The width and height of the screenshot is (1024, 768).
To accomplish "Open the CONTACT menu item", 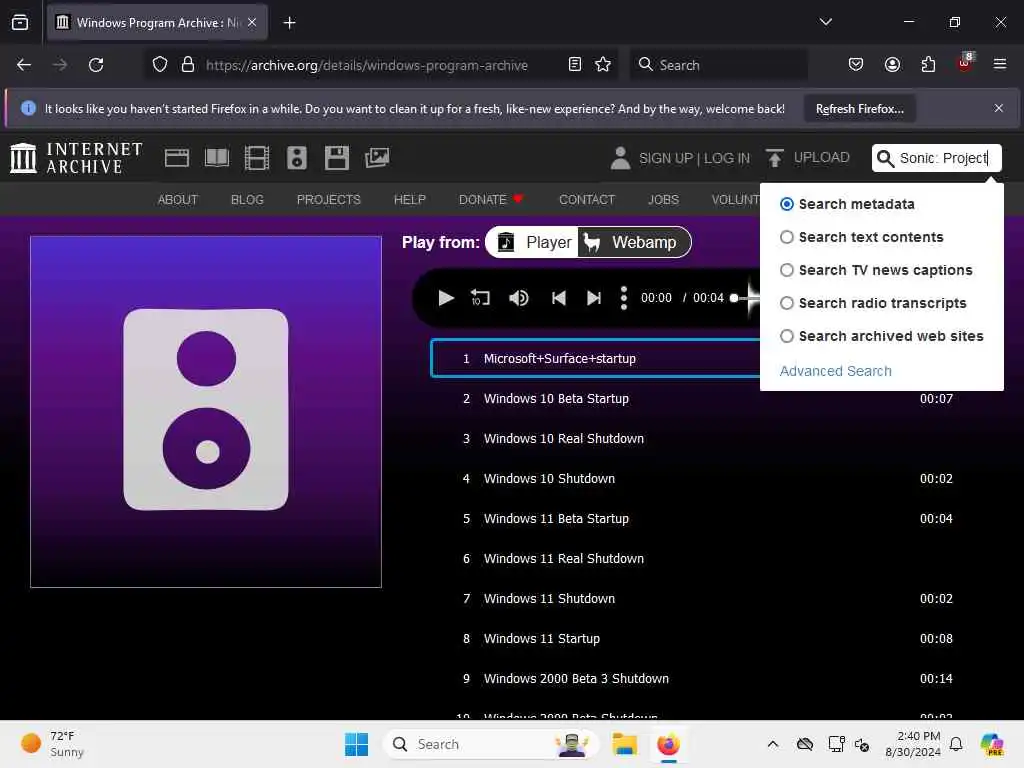I will (x=586, y=200).
